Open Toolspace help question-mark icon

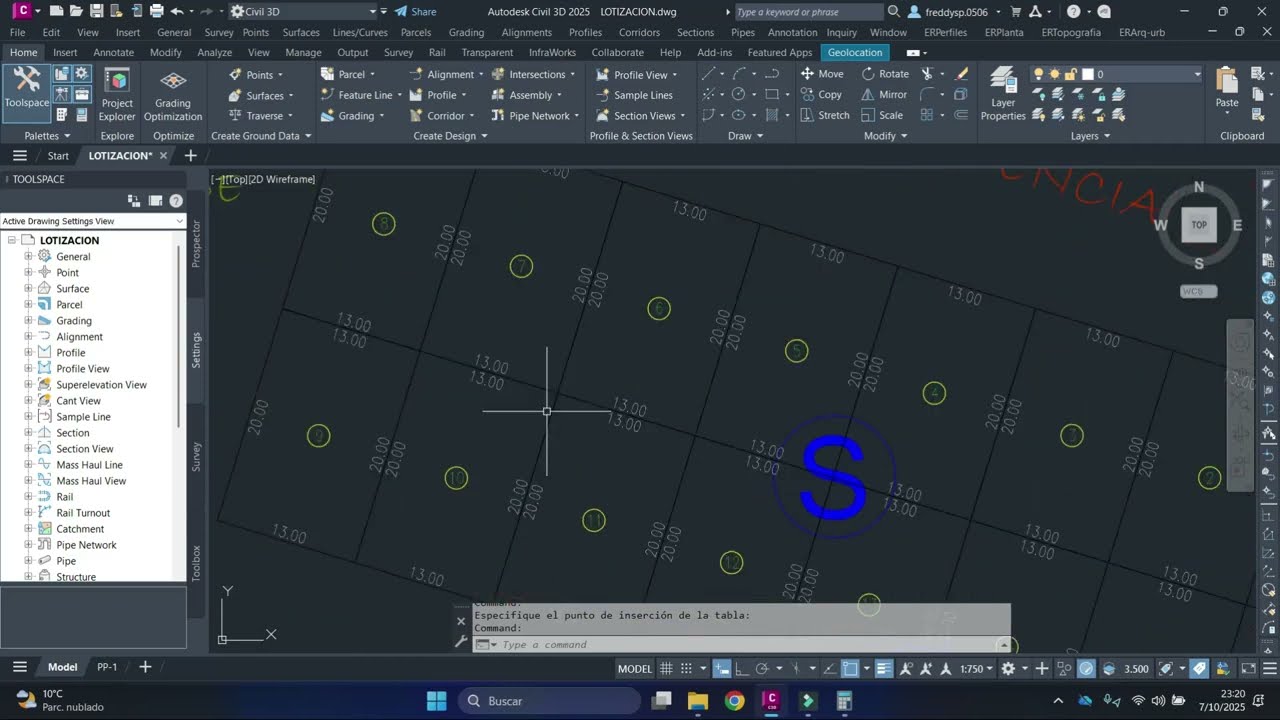(x=176, y=201)
